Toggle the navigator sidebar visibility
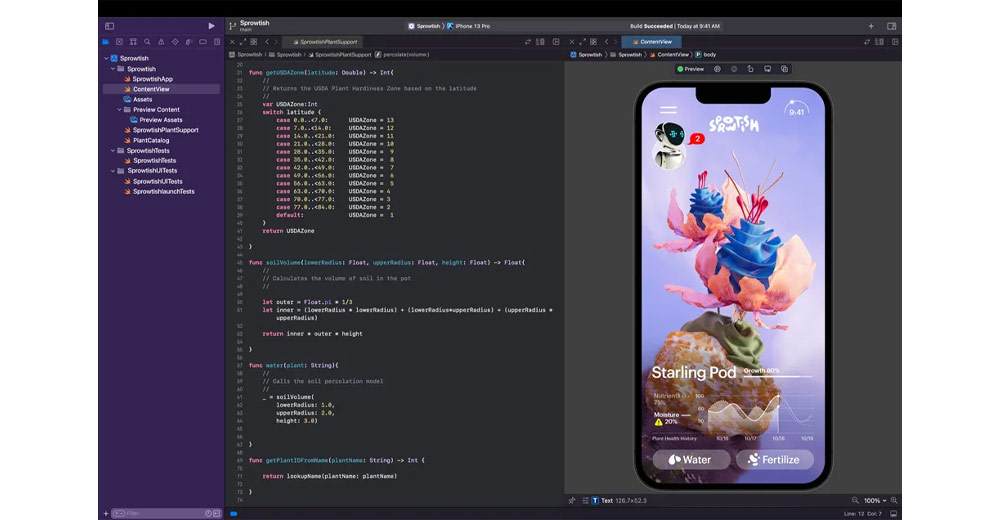The width and height of the screenshot is (1000, 520). (x=109, y=26)
